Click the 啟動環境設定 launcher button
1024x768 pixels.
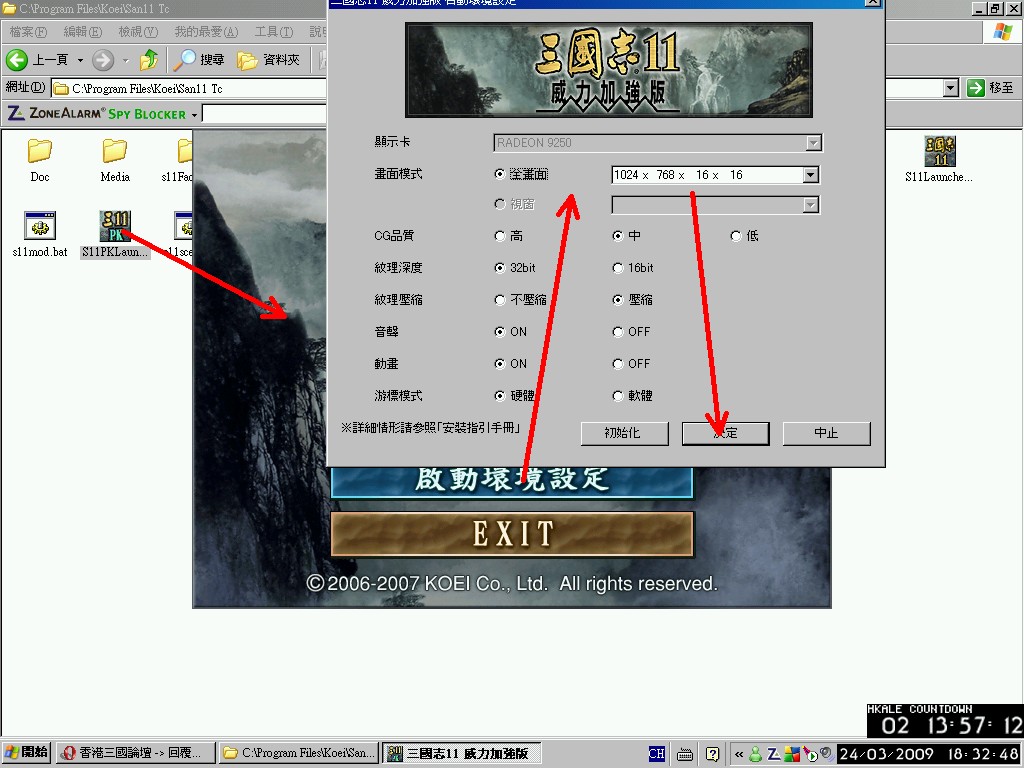pos(512,481)
